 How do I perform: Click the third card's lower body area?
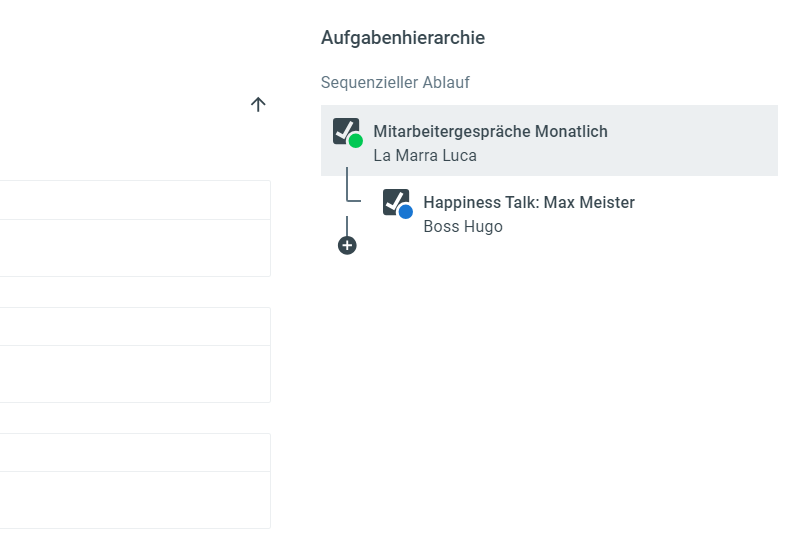tap(135, 500)
